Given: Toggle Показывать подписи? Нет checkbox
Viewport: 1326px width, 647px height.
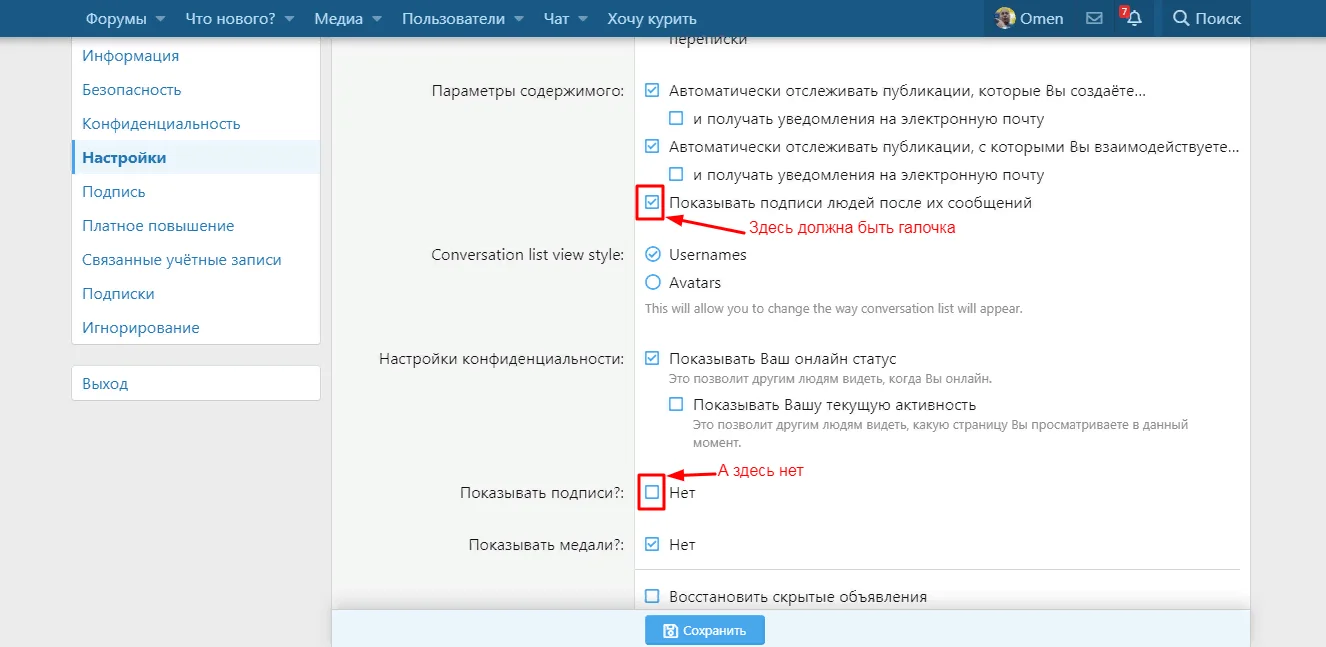Looking at the screenshot, I should tap(652, 492).
